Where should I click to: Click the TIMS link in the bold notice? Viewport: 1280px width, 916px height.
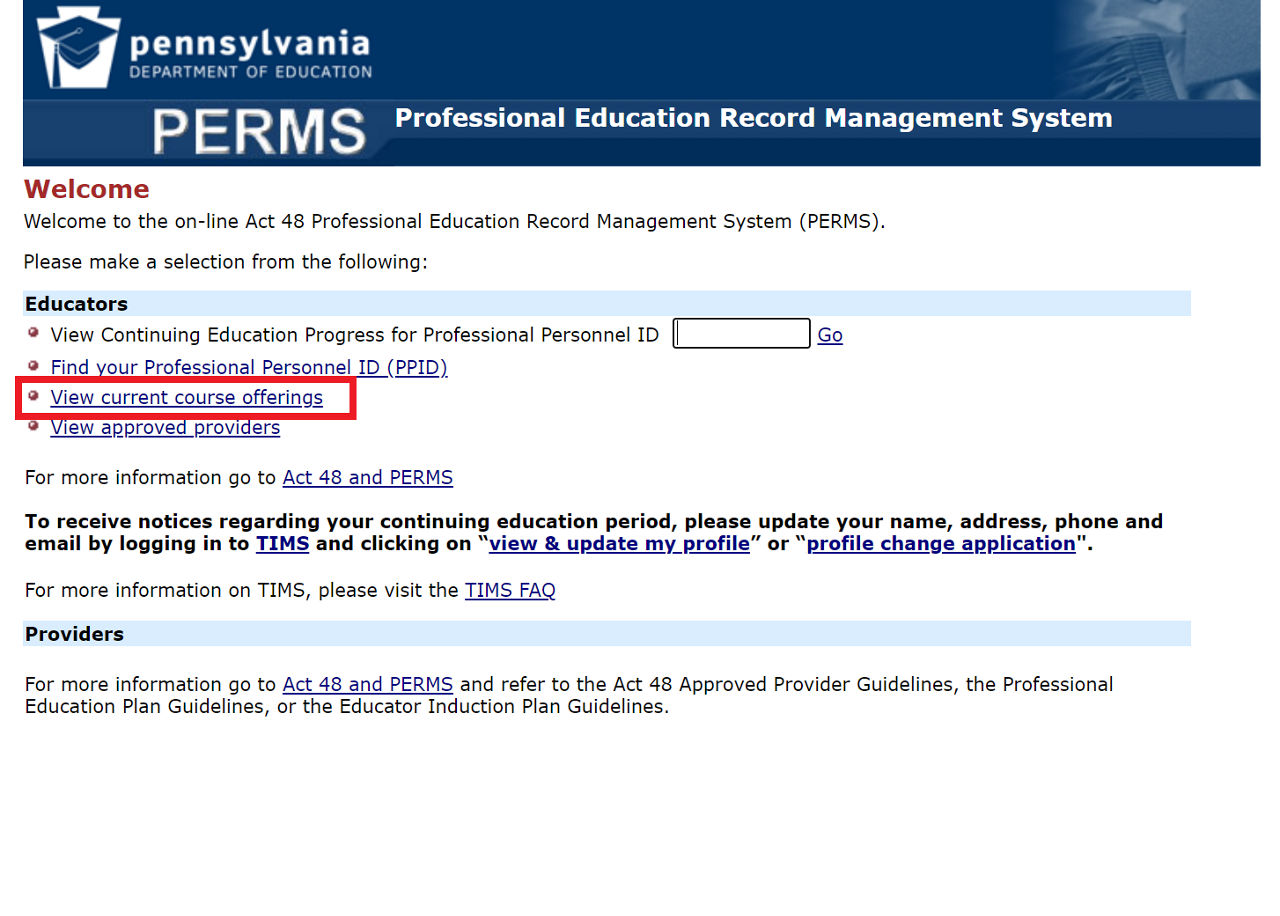click(282, 543)
